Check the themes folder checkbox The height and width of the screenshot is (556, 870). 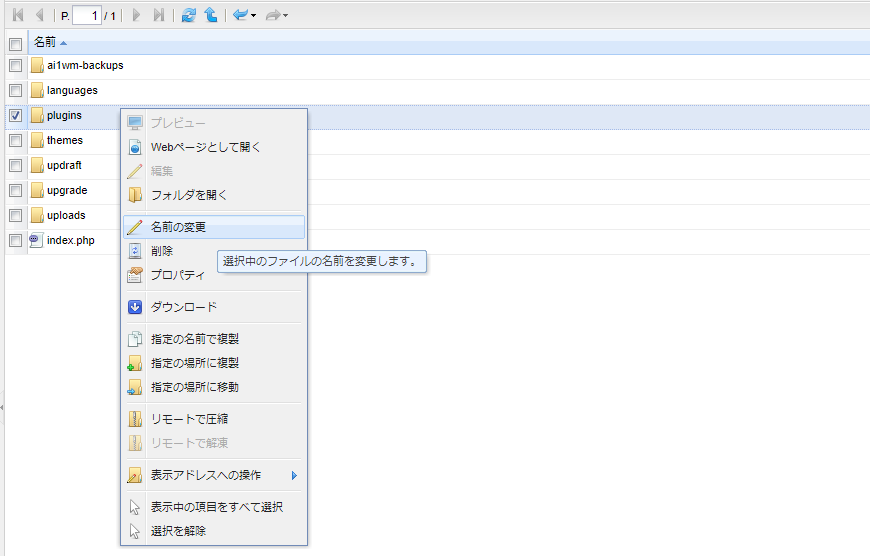pos(16,140)
